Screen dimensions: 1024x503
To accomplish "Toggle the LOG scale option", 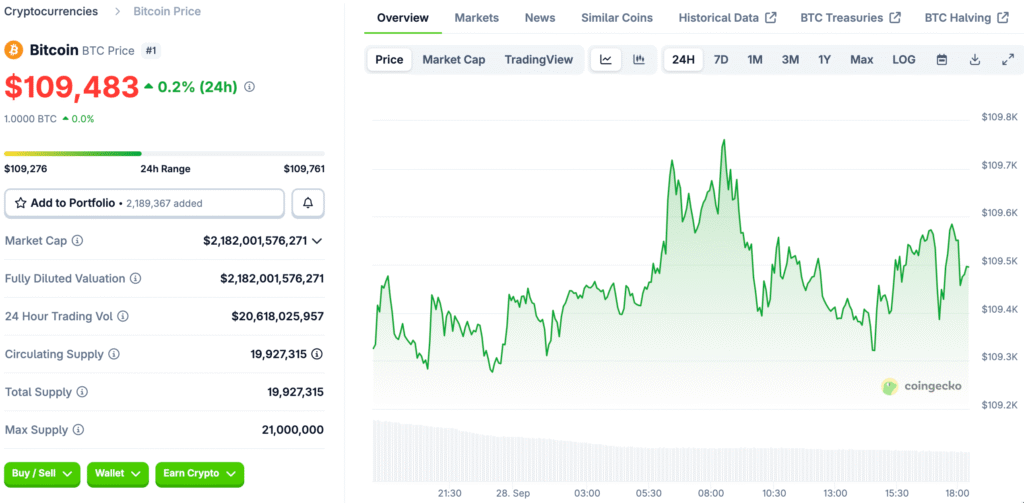I will (x=903, y=60).
